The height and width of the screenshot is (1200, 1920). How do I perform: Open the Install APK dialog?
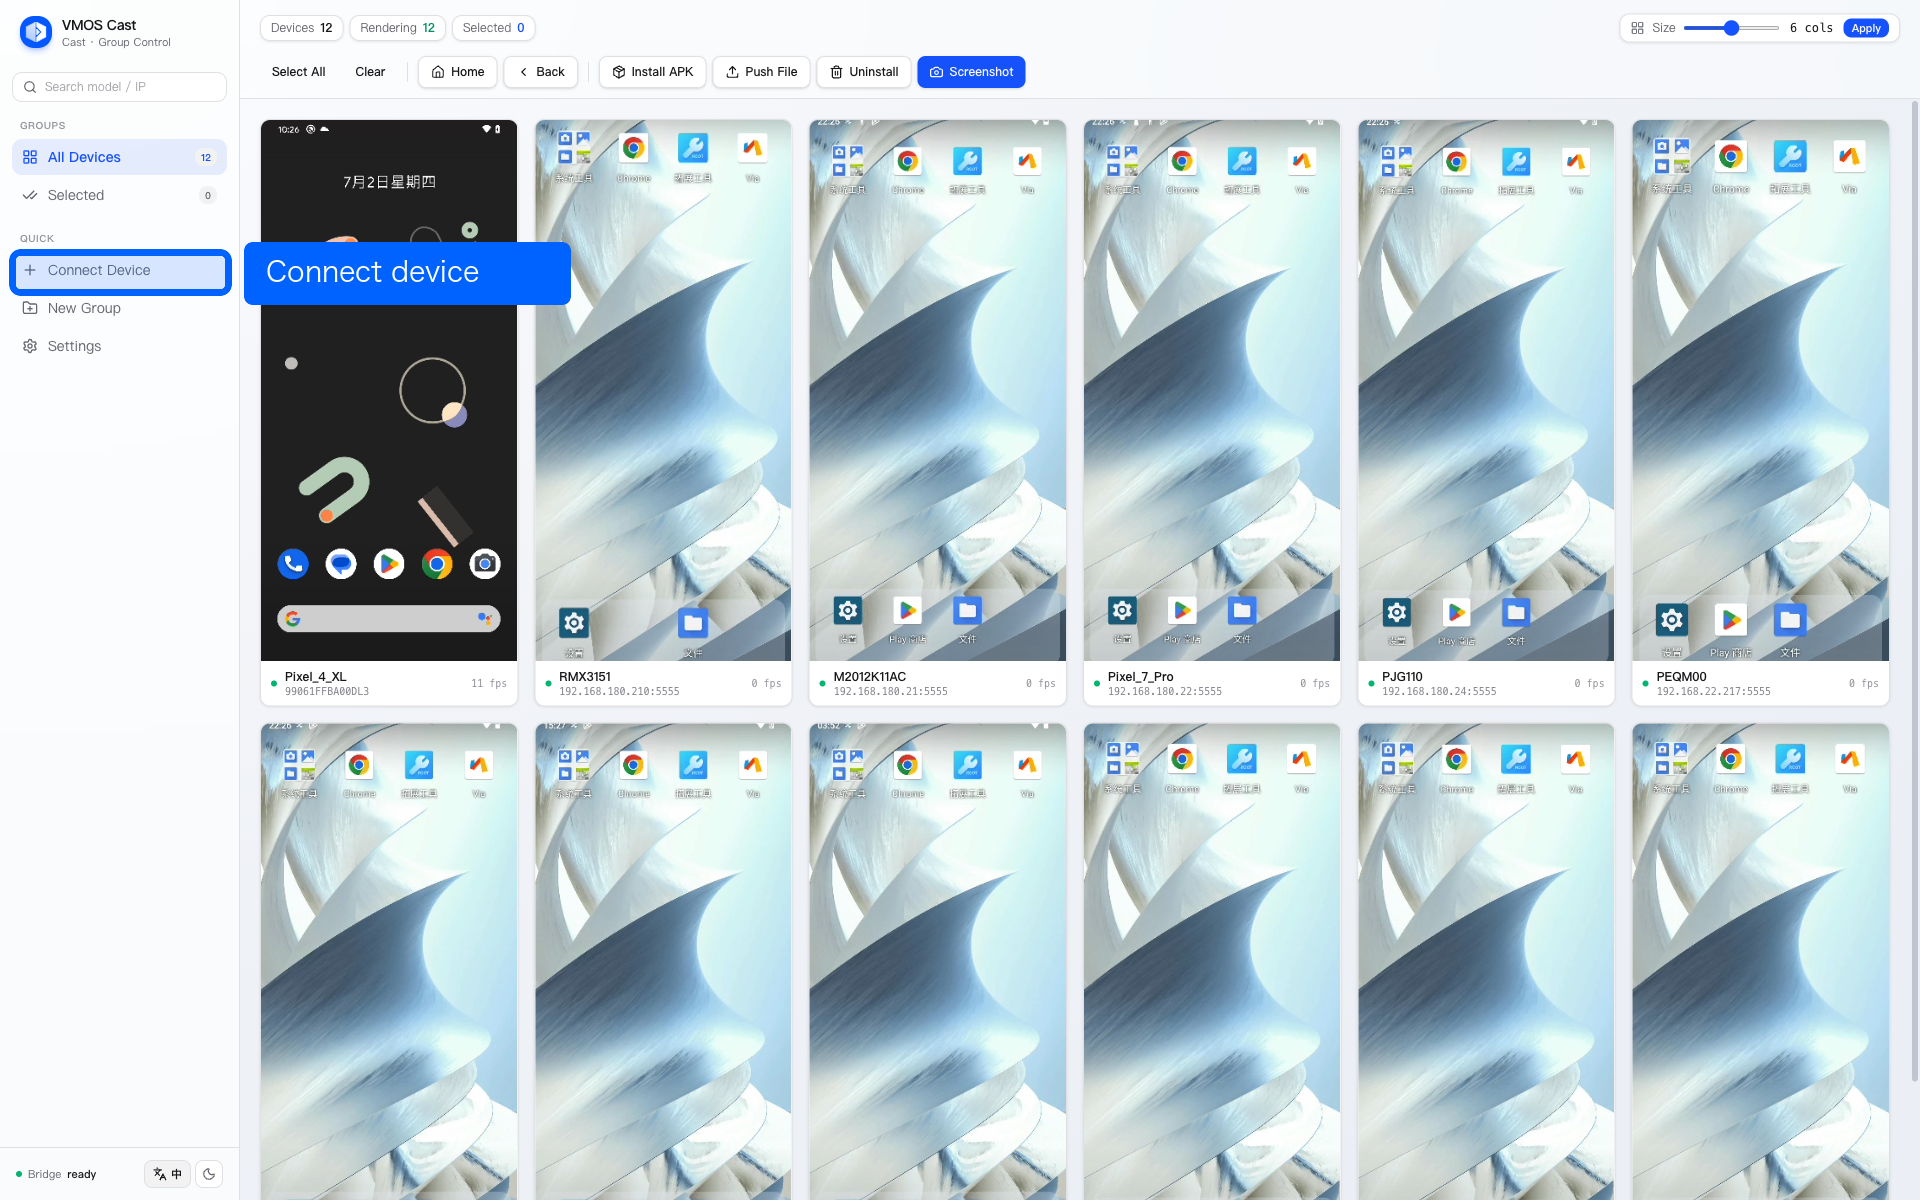click(x=652, y=72)
